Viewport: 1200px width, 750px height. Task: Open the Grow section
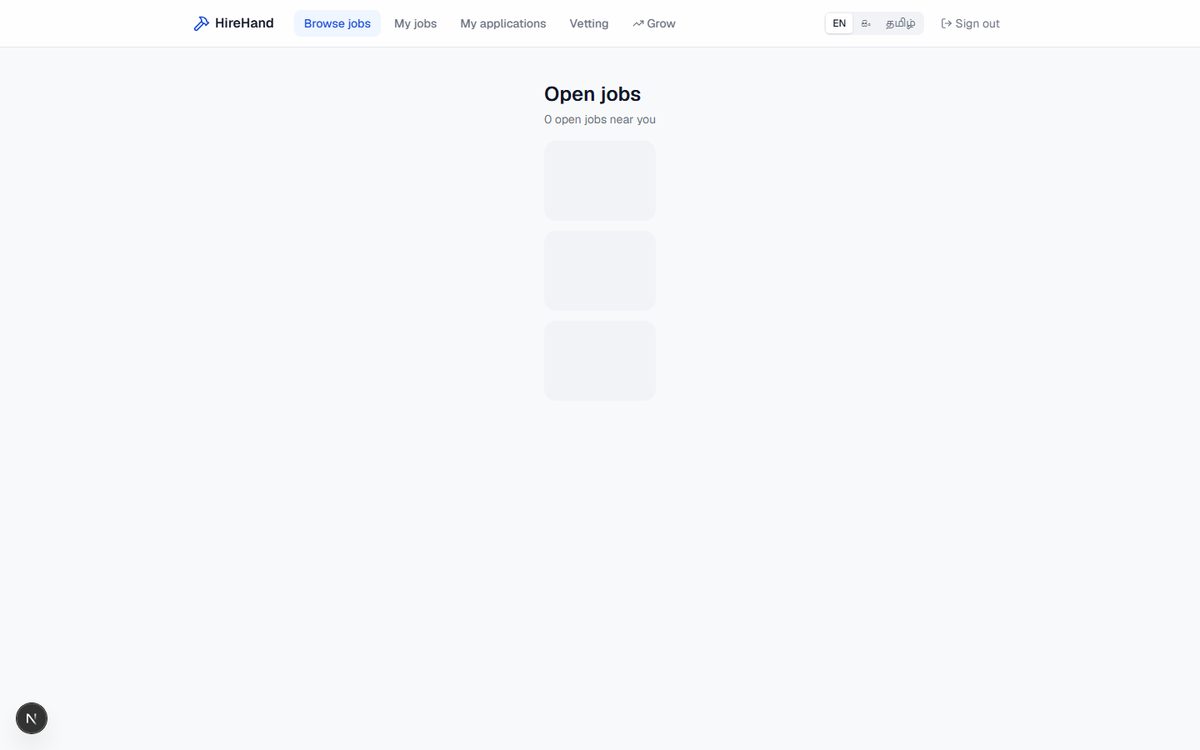pyautogui.click(x=654, y=23)
